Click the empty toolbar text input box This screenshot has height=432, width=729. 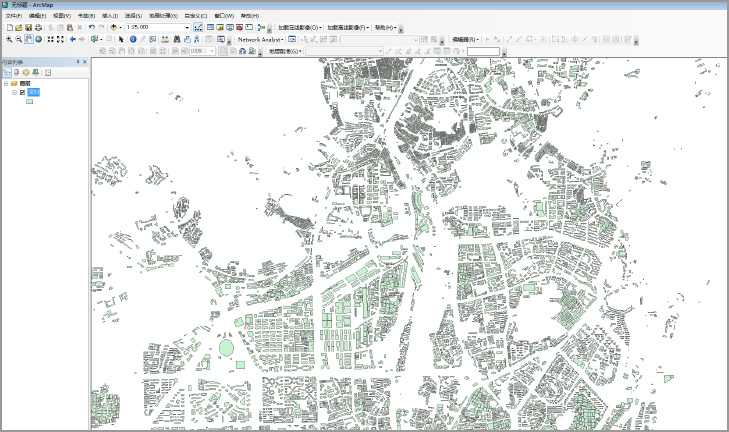(484, 51)
